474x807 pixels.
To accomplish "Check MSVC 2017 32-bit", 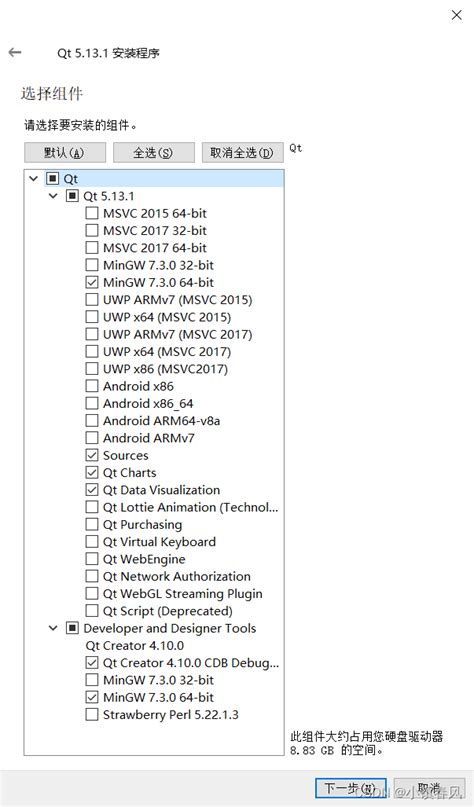I will coord(92,231).
